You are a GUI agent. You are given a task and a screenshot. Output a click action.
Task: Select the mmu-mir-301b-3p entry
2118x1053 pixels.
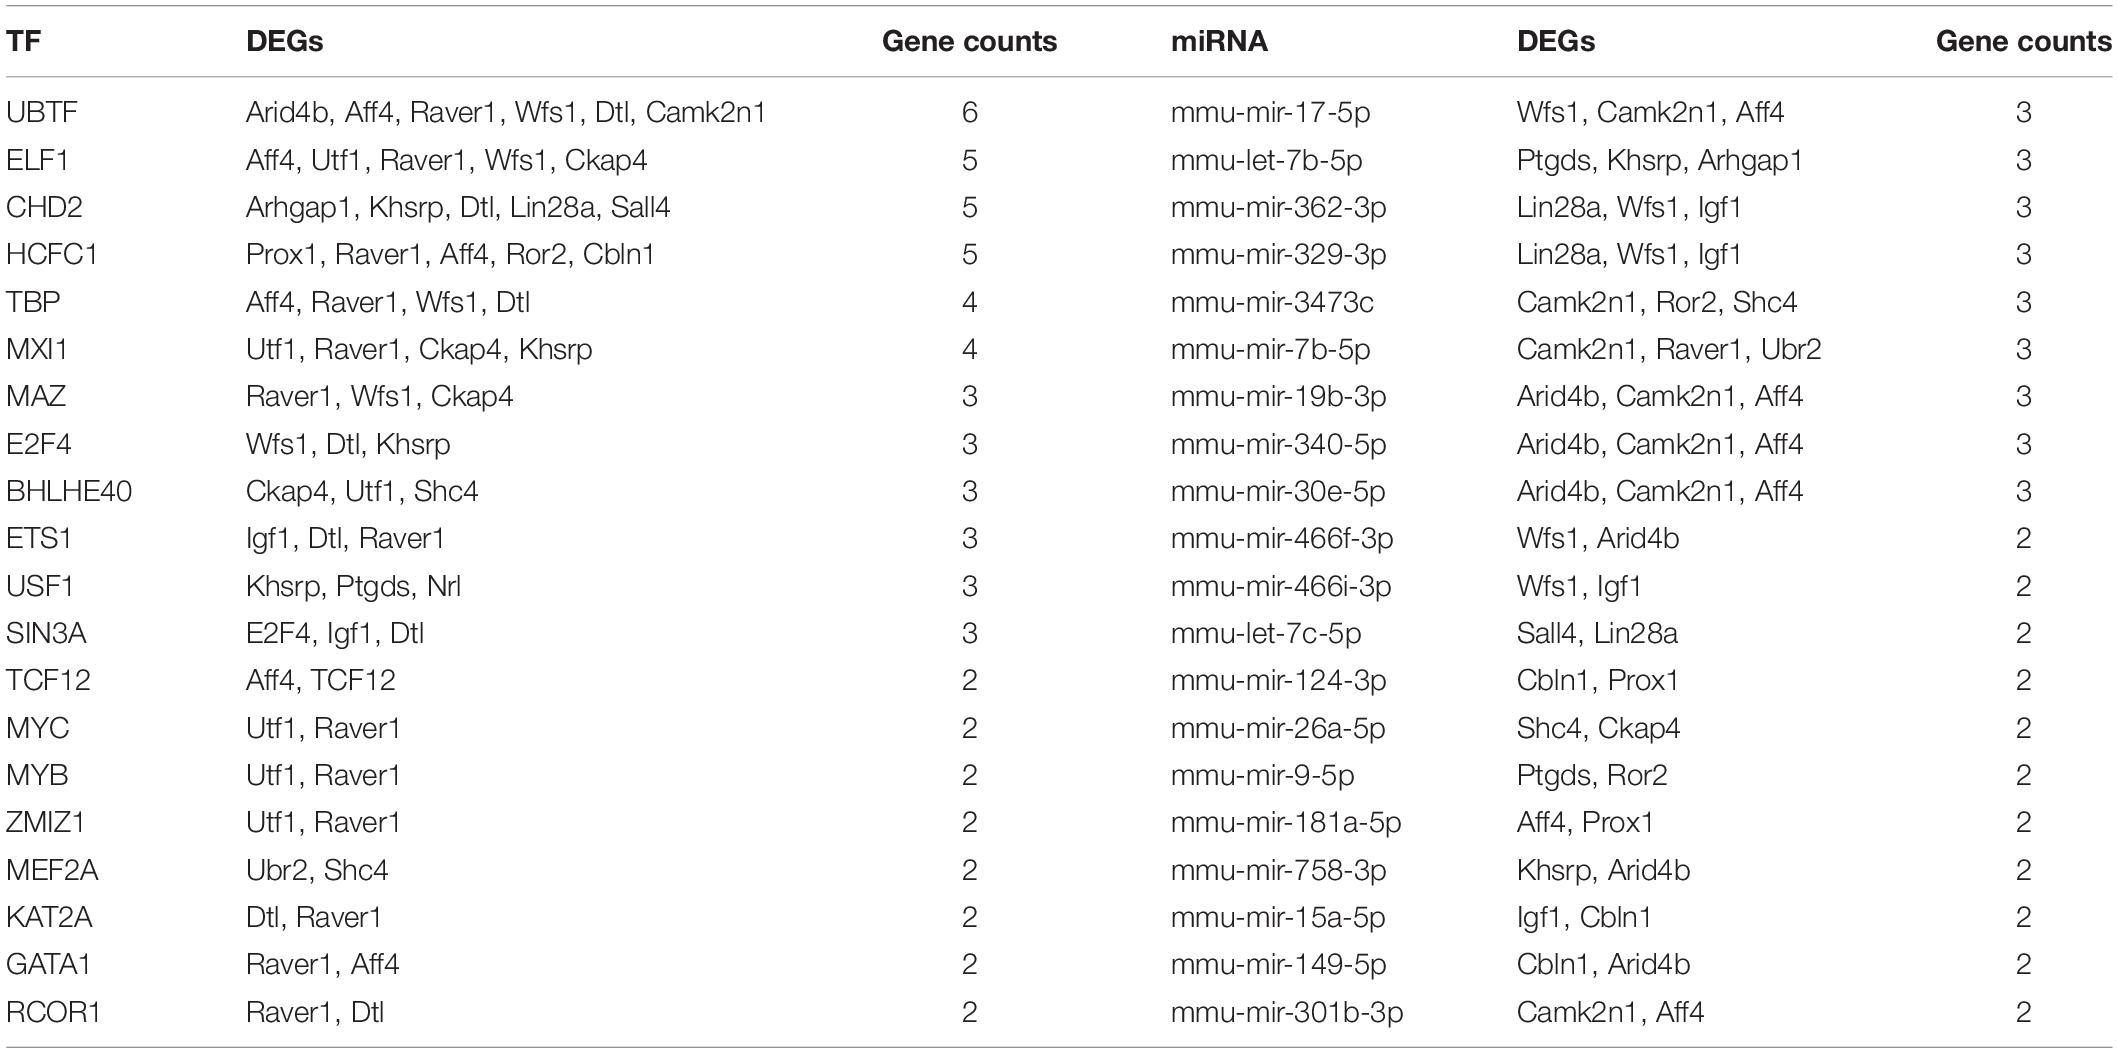coord(1286,1012)
